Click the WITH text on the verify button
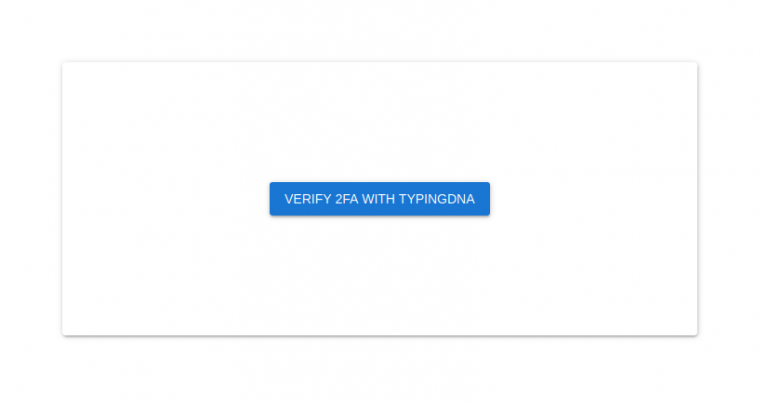The image size is (768, 406). [x=379, y=199]
